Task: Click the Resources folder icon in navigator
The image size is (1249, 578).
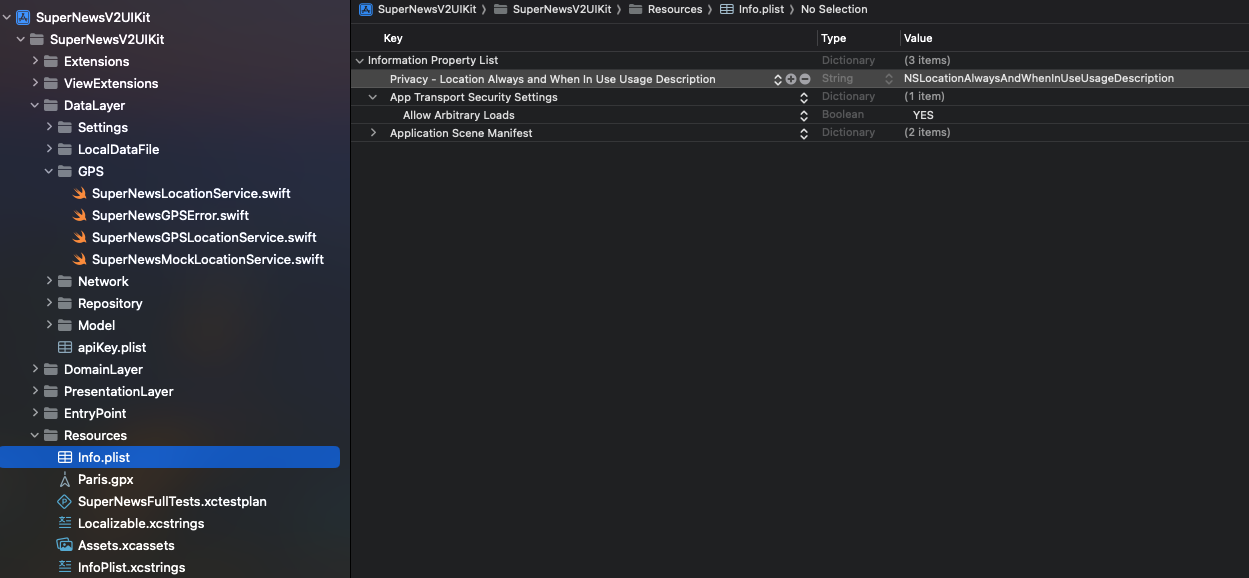Action: [x=51, y=435]
